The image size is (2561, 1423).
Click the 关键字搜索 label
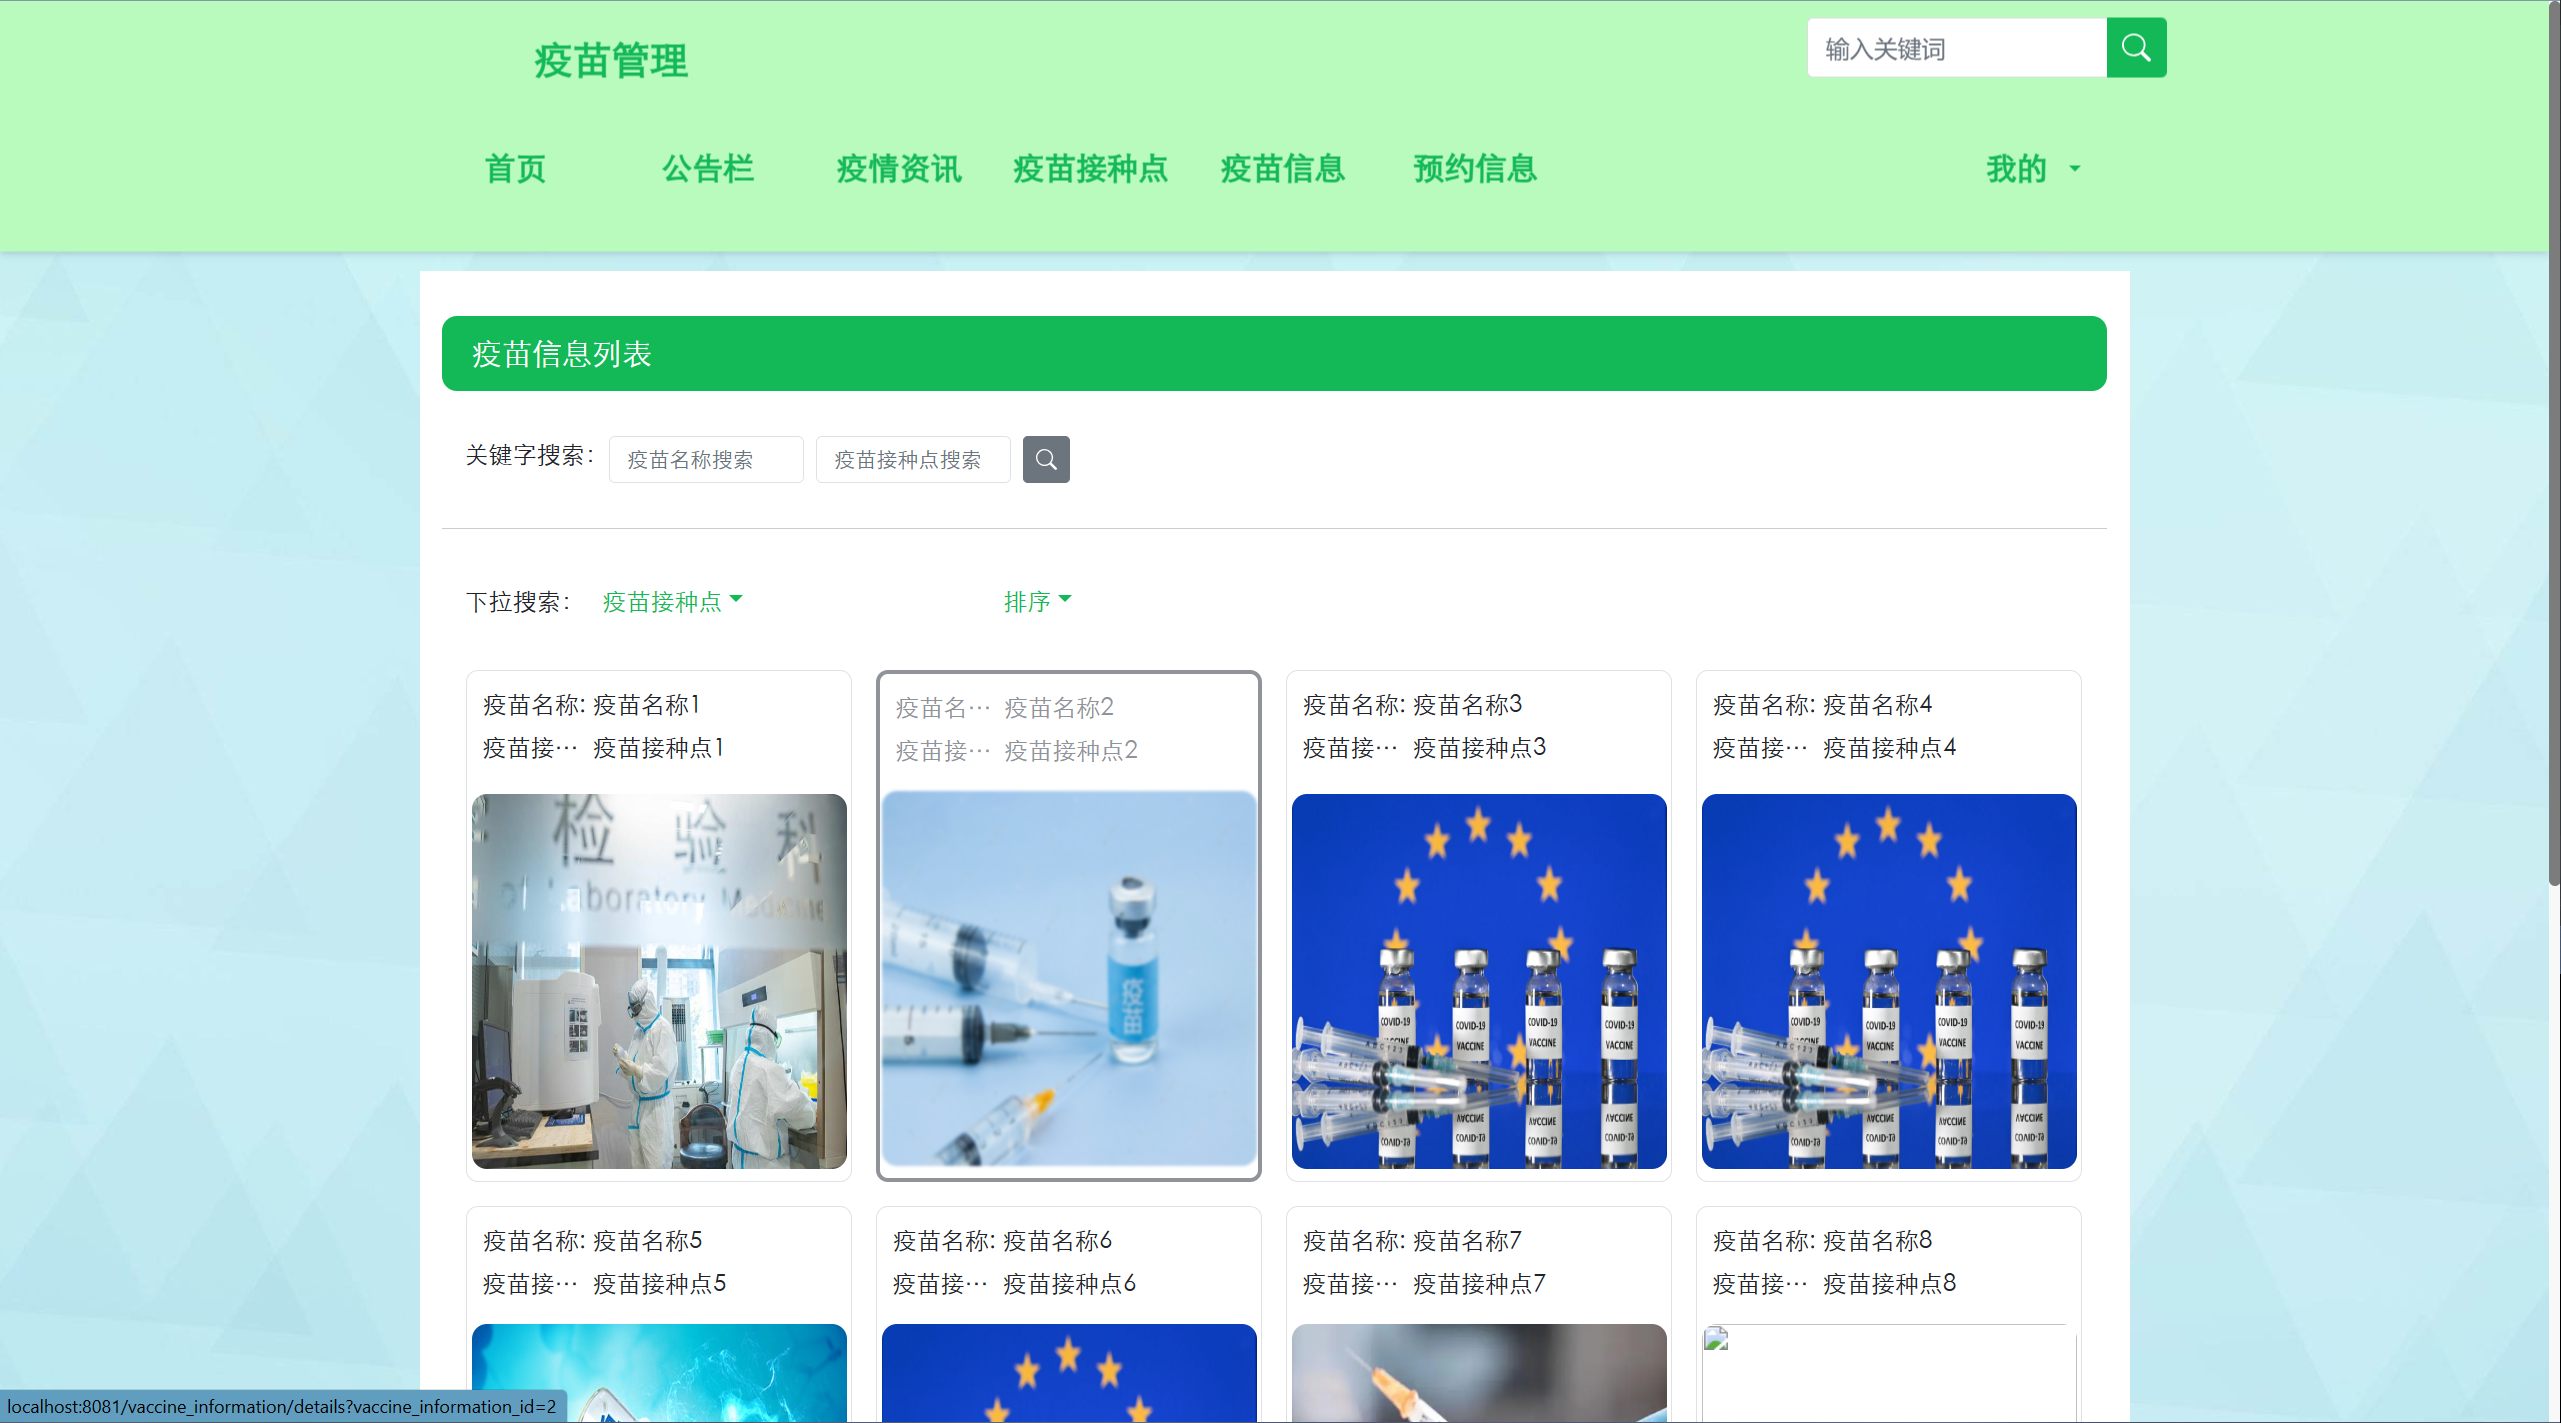tap(529, 456)
